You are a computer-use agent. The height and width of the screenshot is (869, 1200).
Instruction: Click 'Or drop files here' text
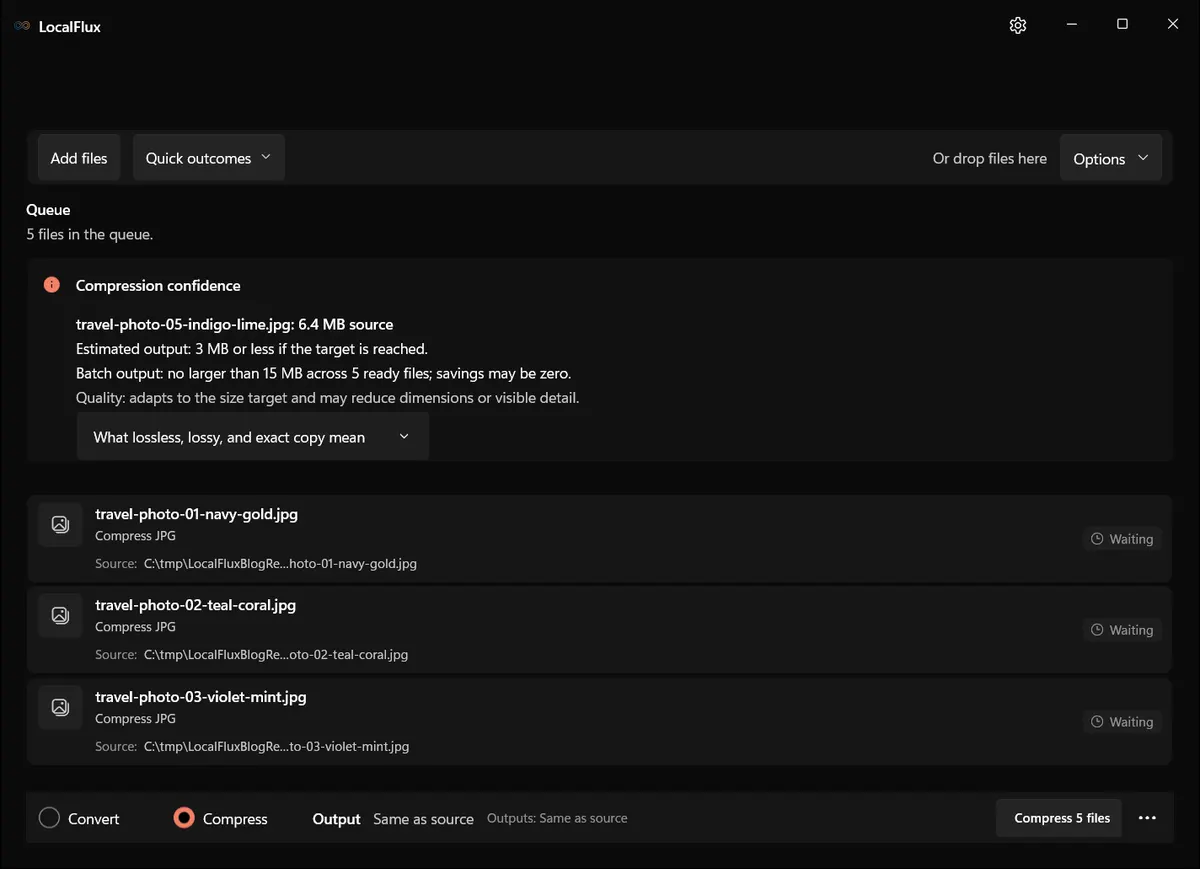[x=990, y=158]
